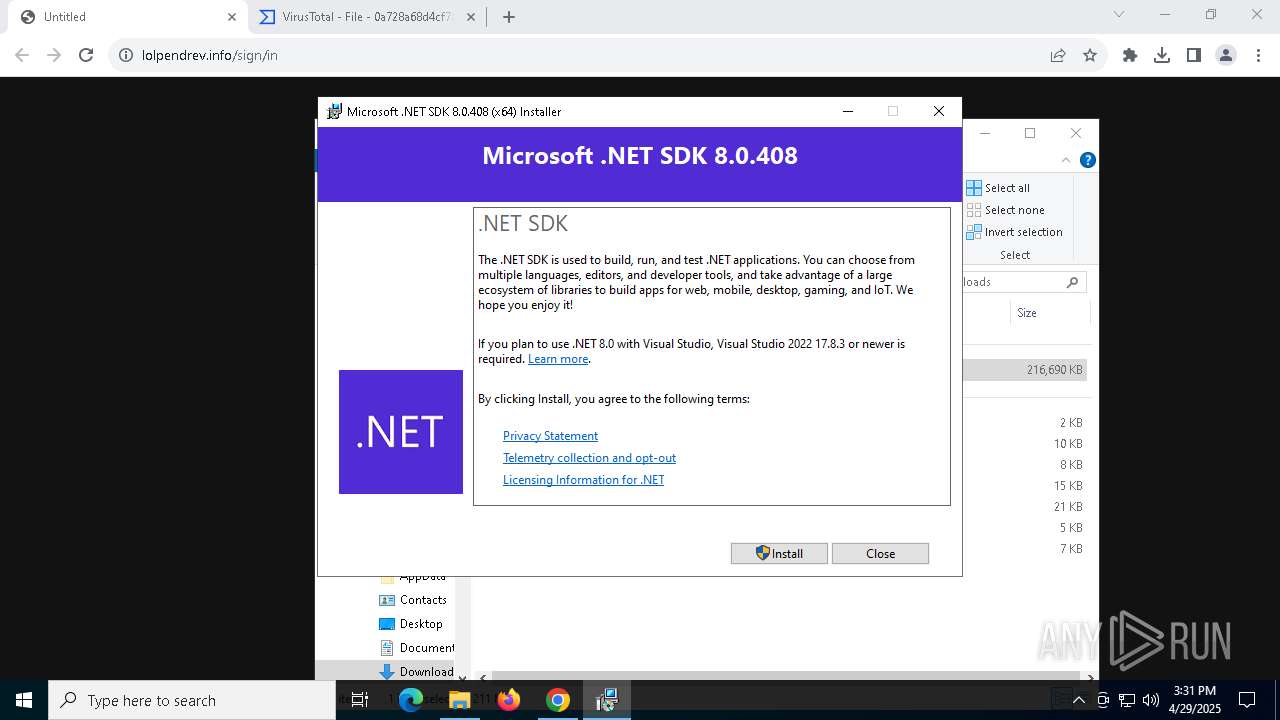Viewport: 1280px width, 720px height.
Task: Open Contacts in the File Explorer navigation pane
Action: tap(413, 600)
